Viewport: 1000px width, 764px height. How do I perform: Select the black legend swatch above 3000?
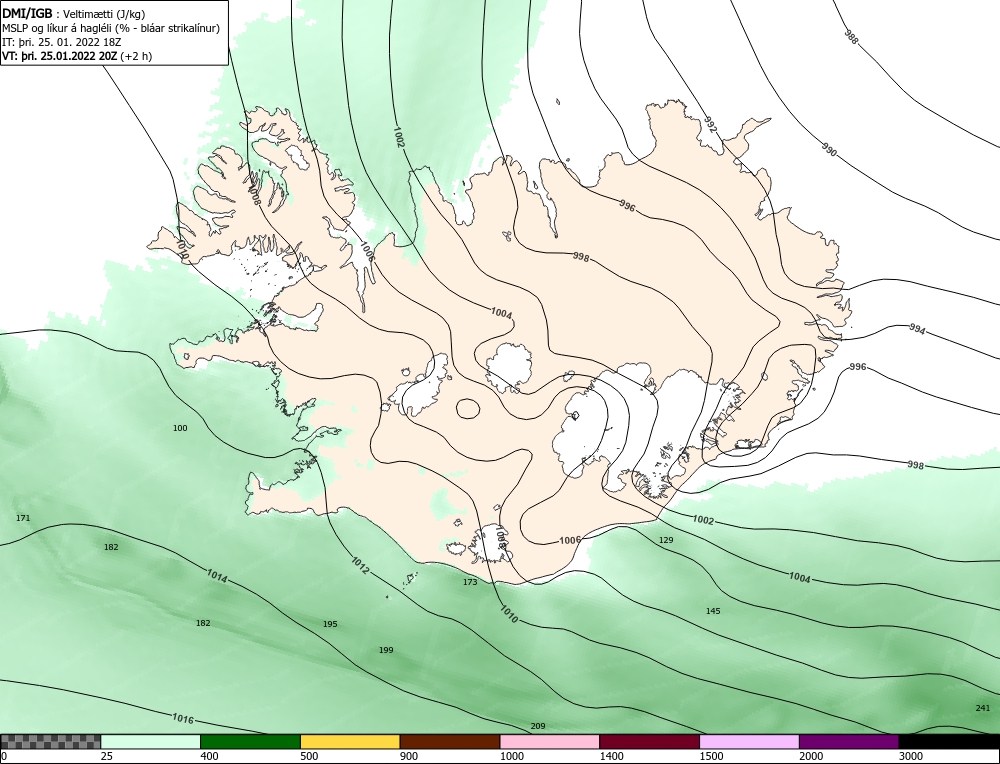point(949,742)
